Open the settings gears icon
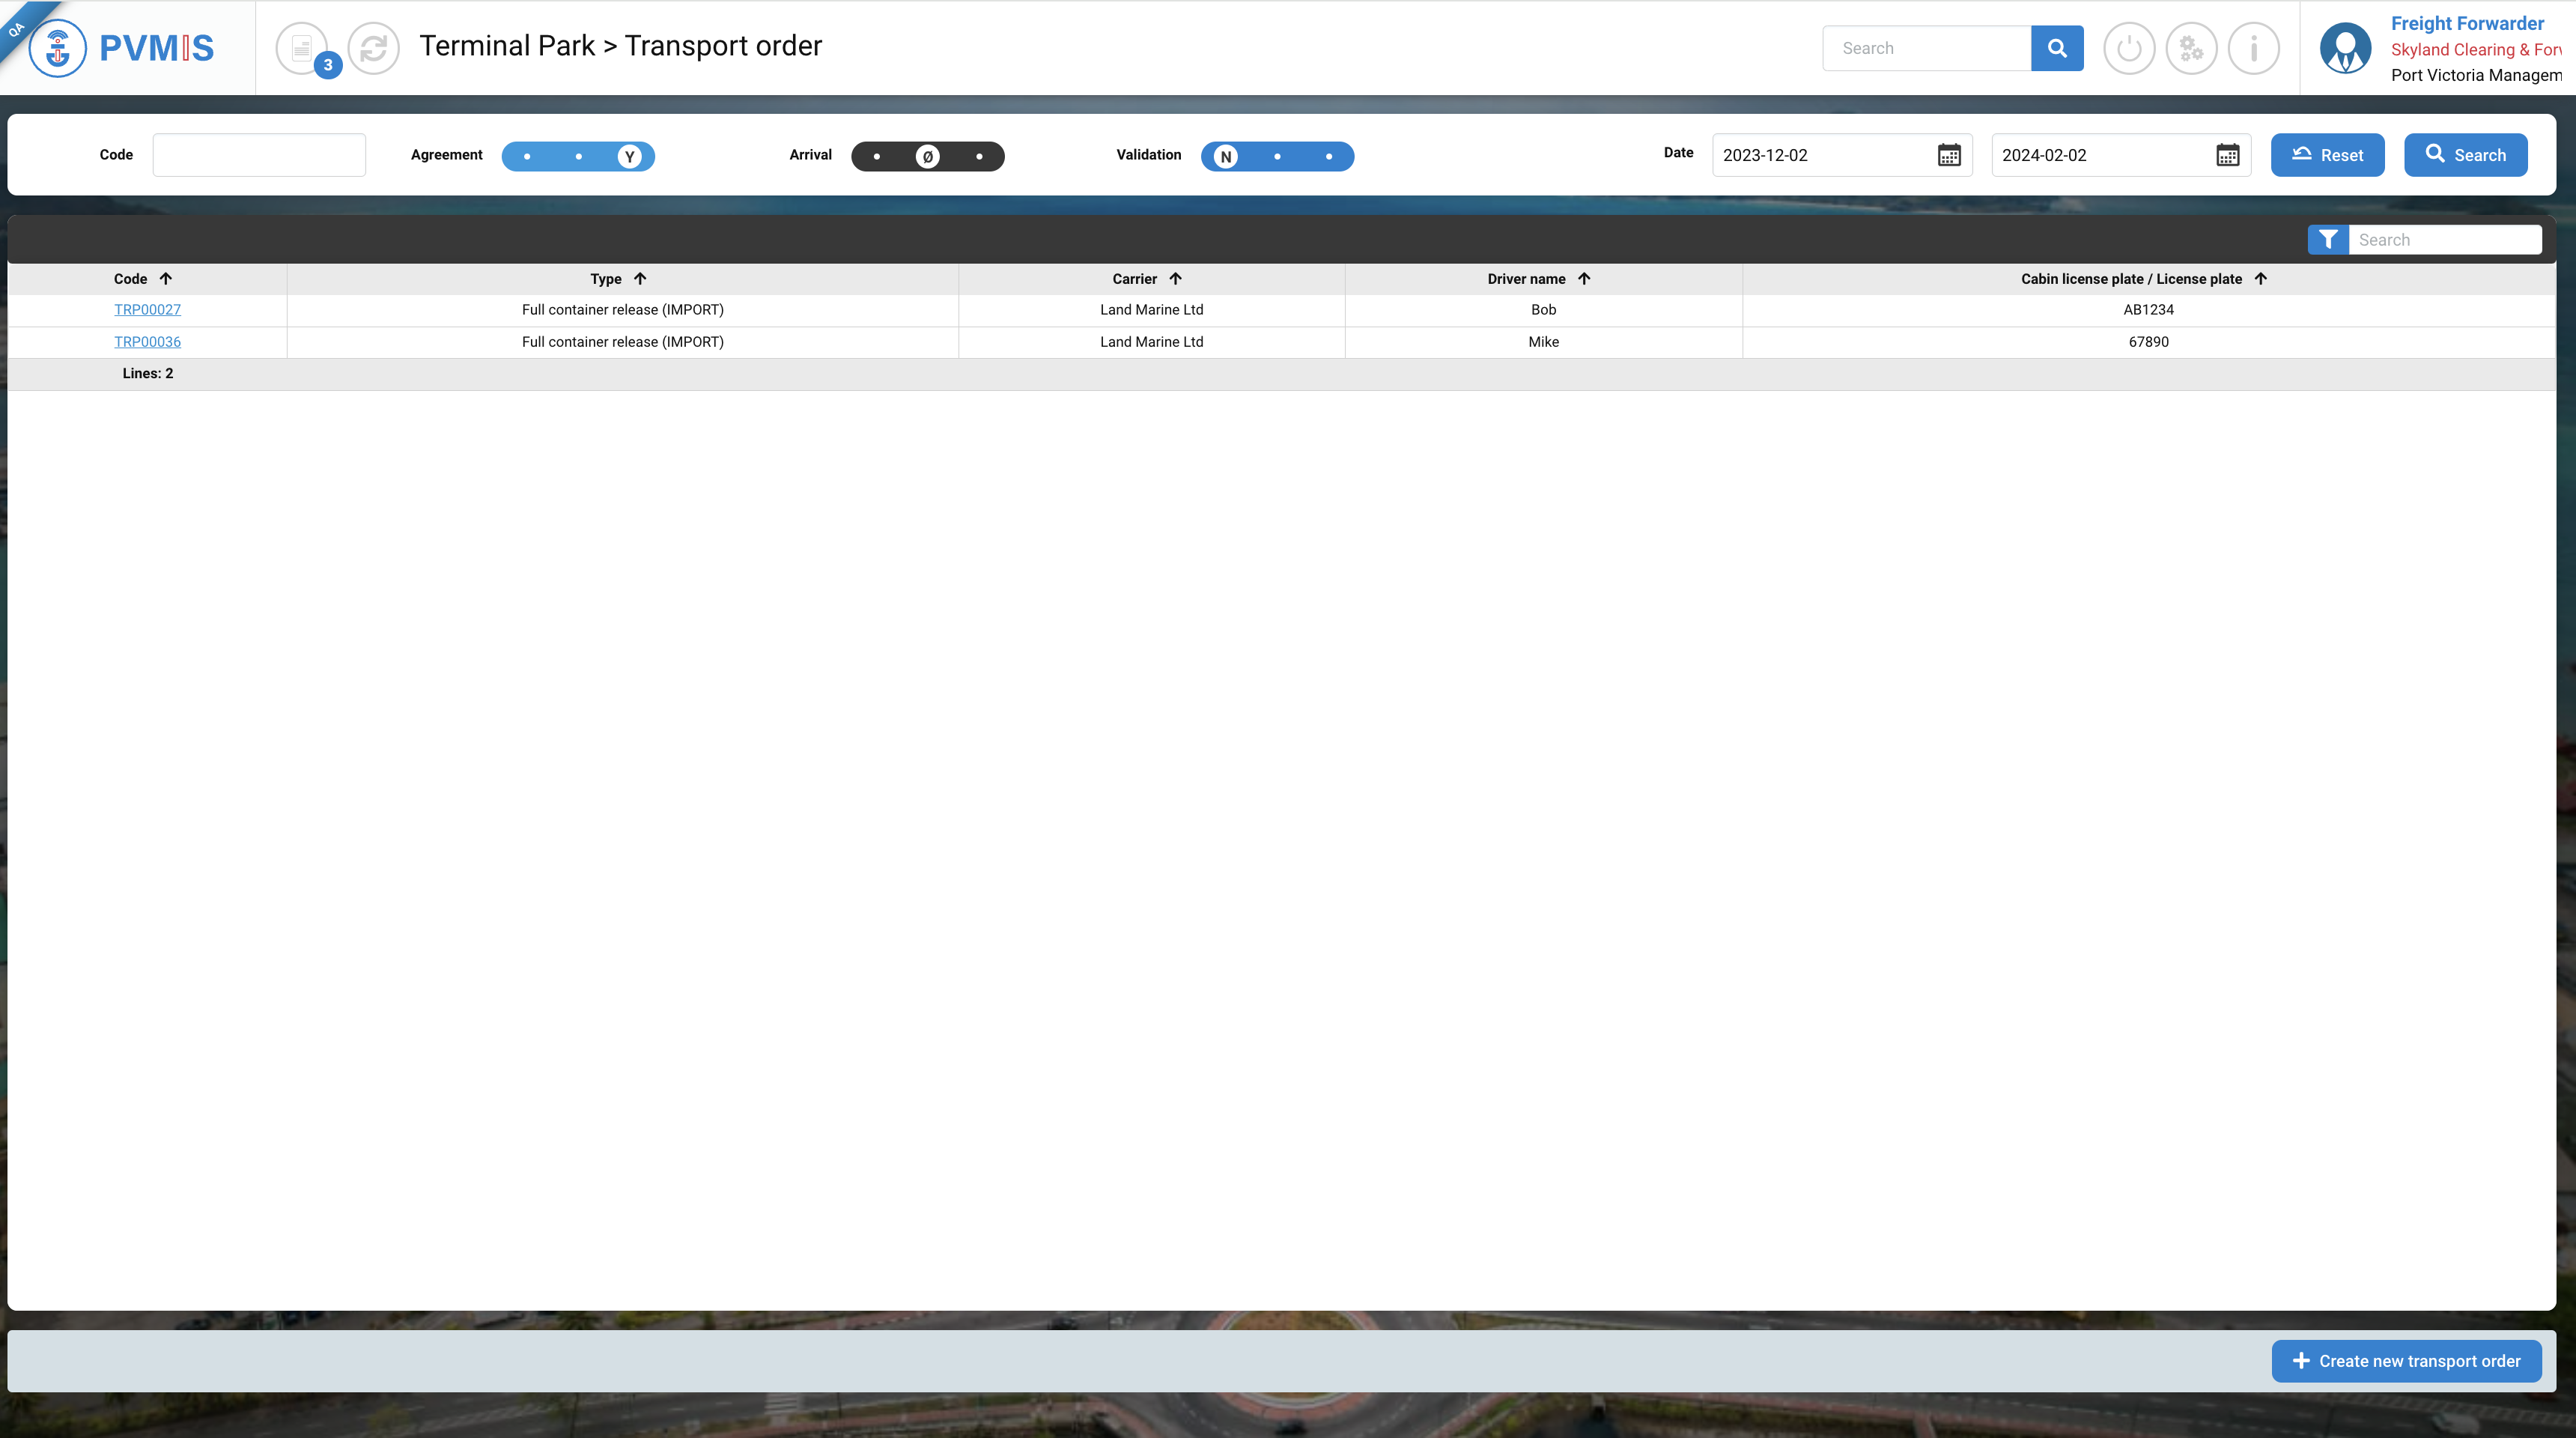The height and width of the screenshot is (1438, 2576). (x=2191, y=48)
